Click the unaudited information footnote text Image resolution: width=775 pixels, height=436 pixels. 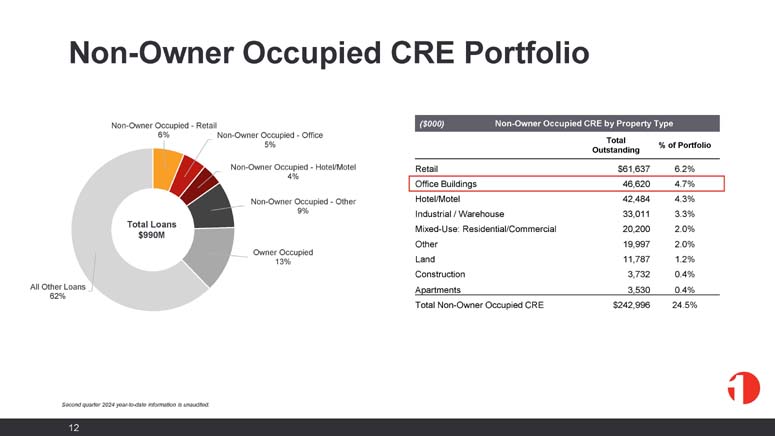(x=135, y=404)
